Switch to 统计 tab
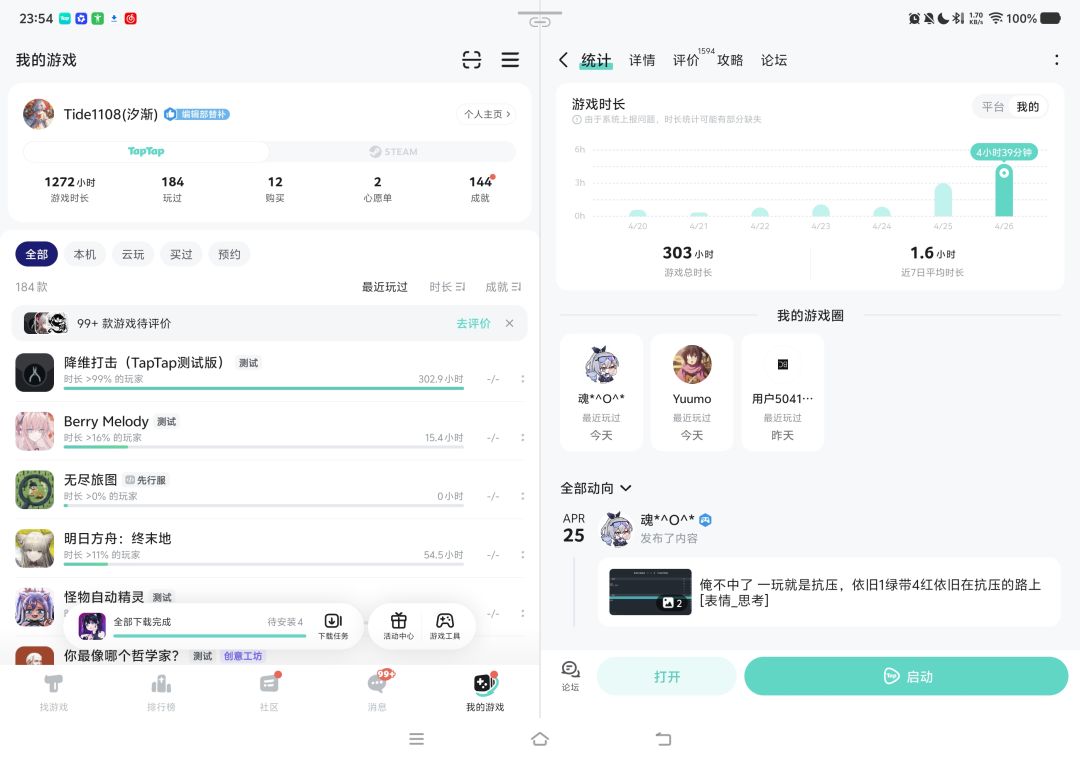 (x=596, y=61)
